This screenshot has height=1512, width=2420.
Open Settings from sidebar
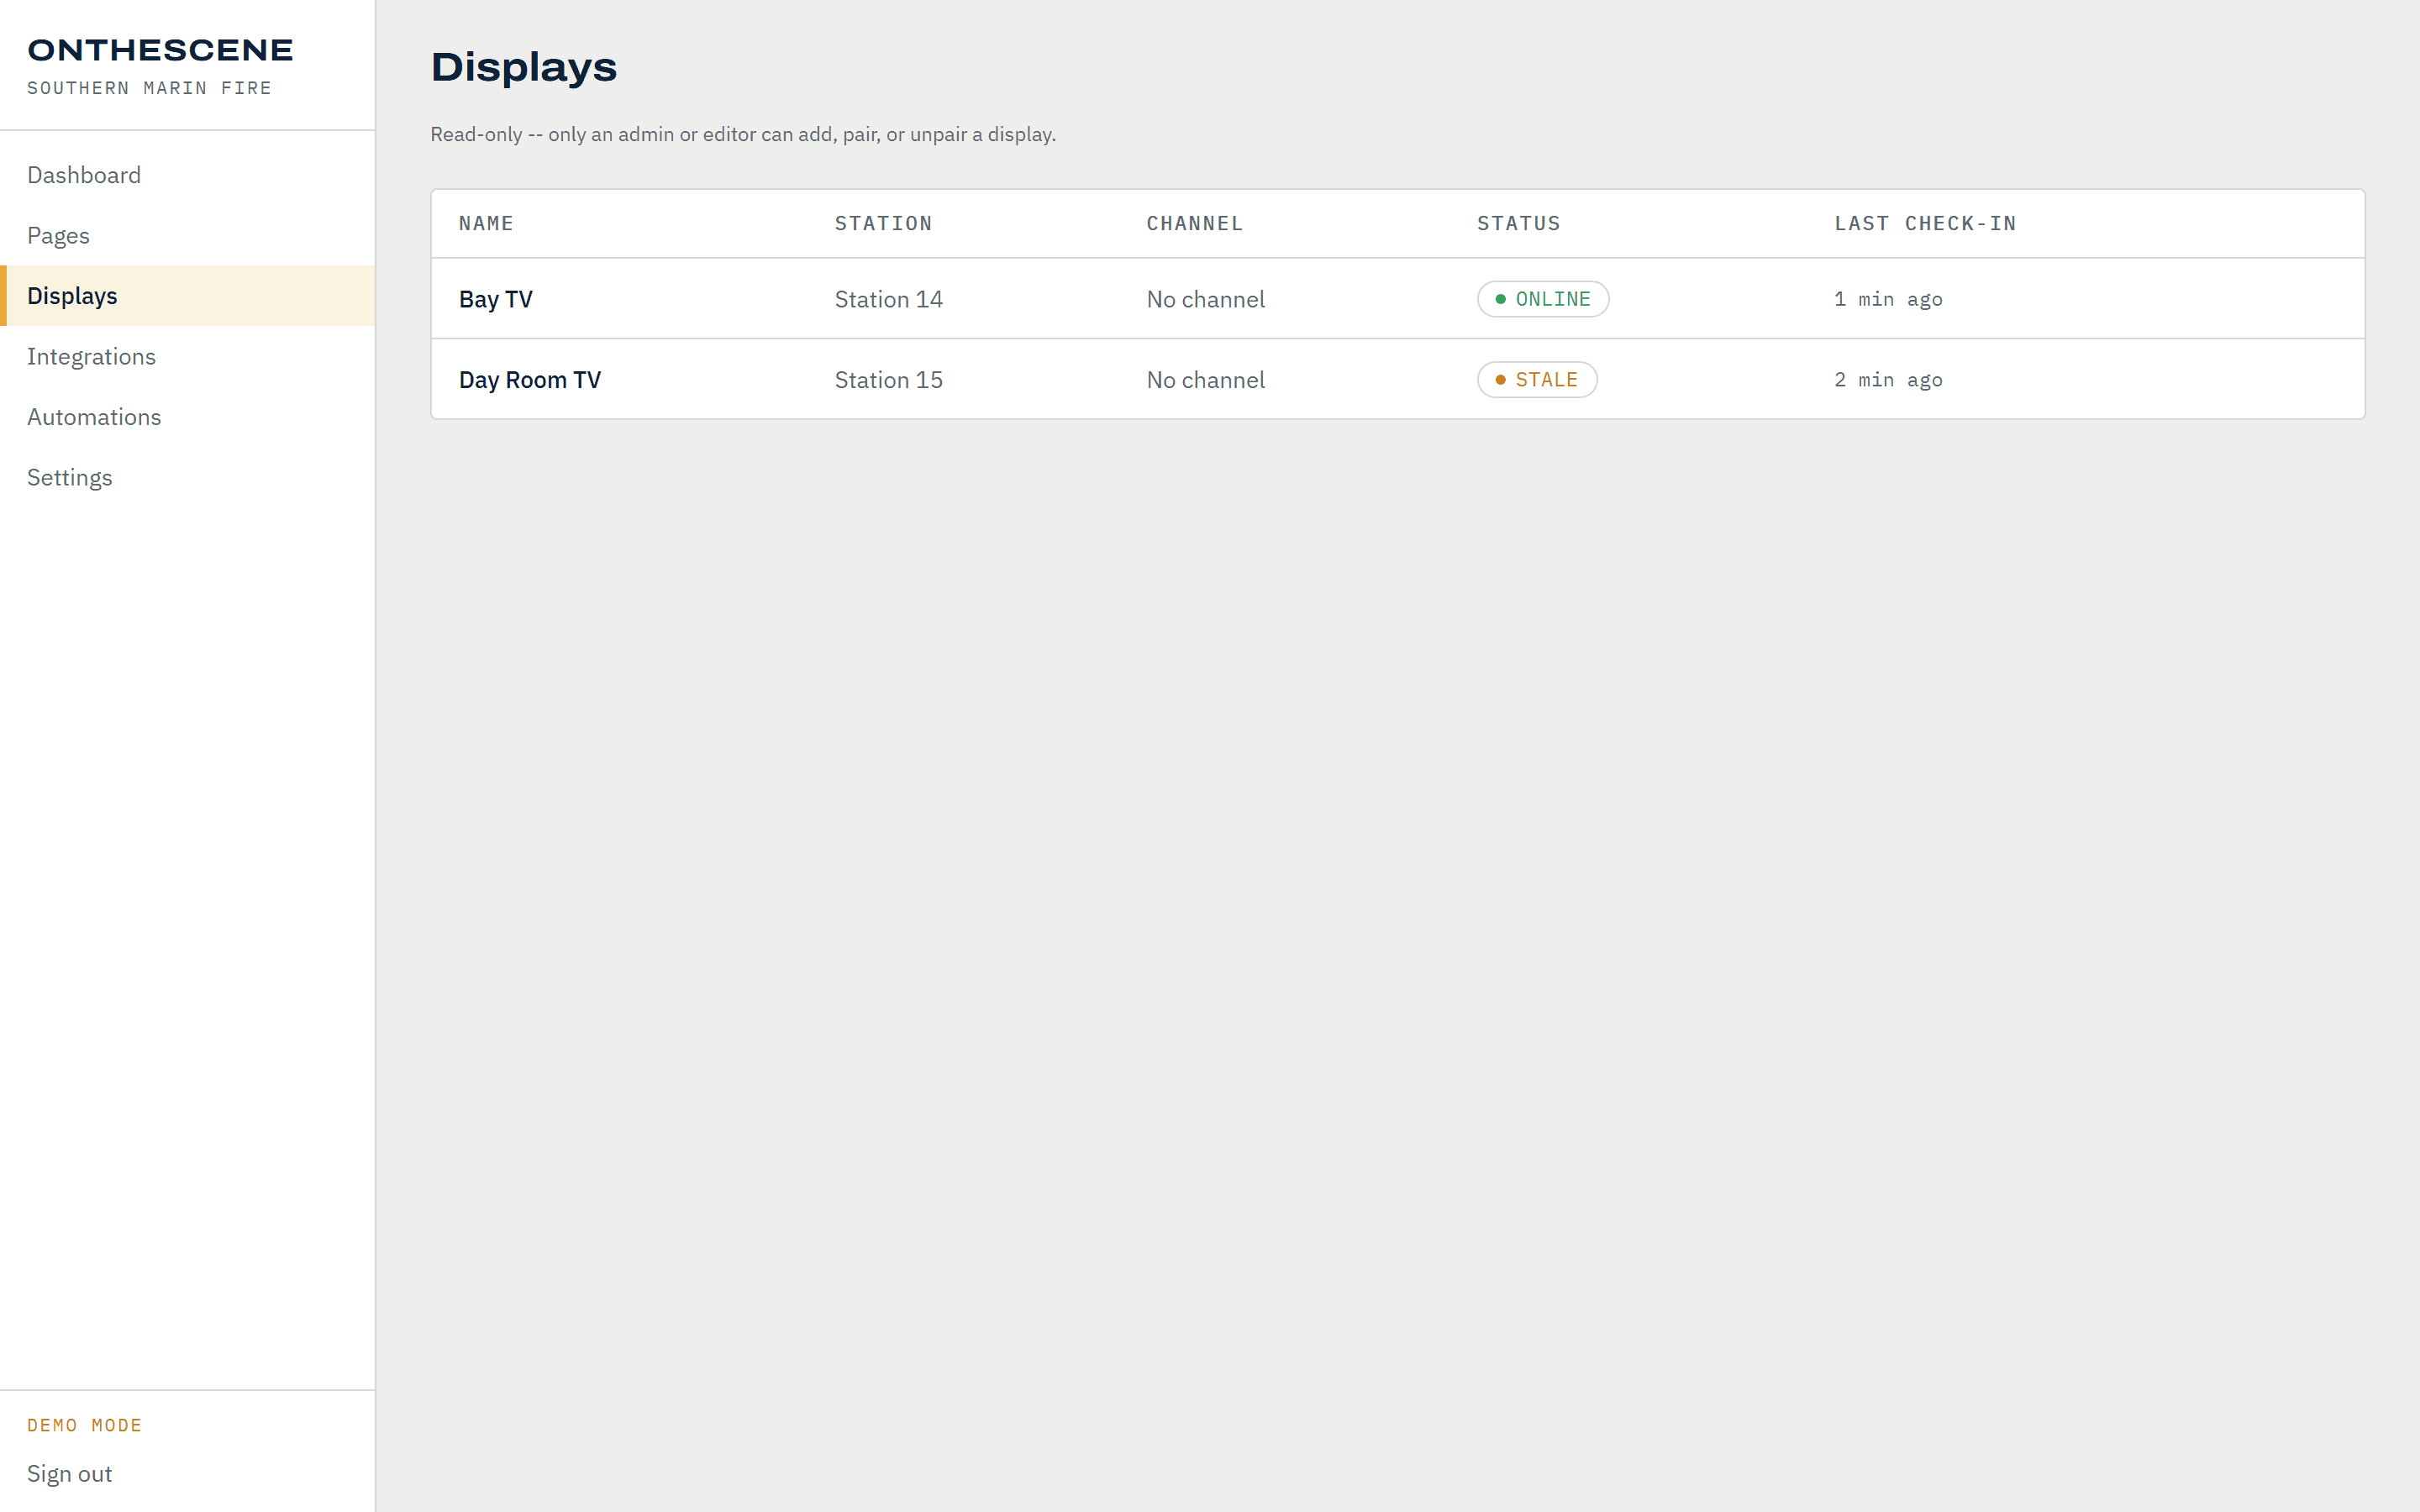click(69, 478)
